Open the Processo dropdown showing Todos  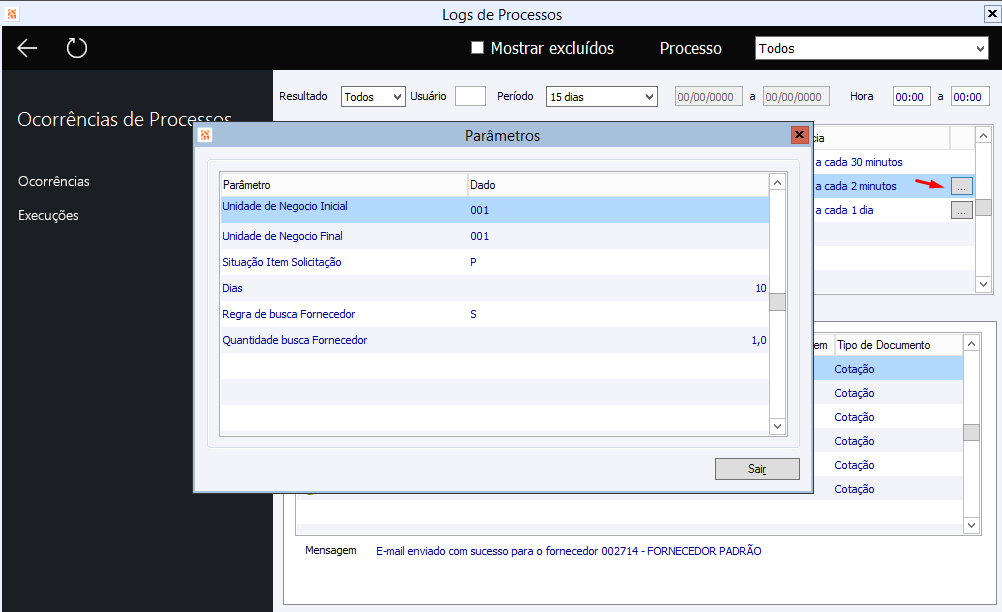pyautogui.click(x=872, y=49)
